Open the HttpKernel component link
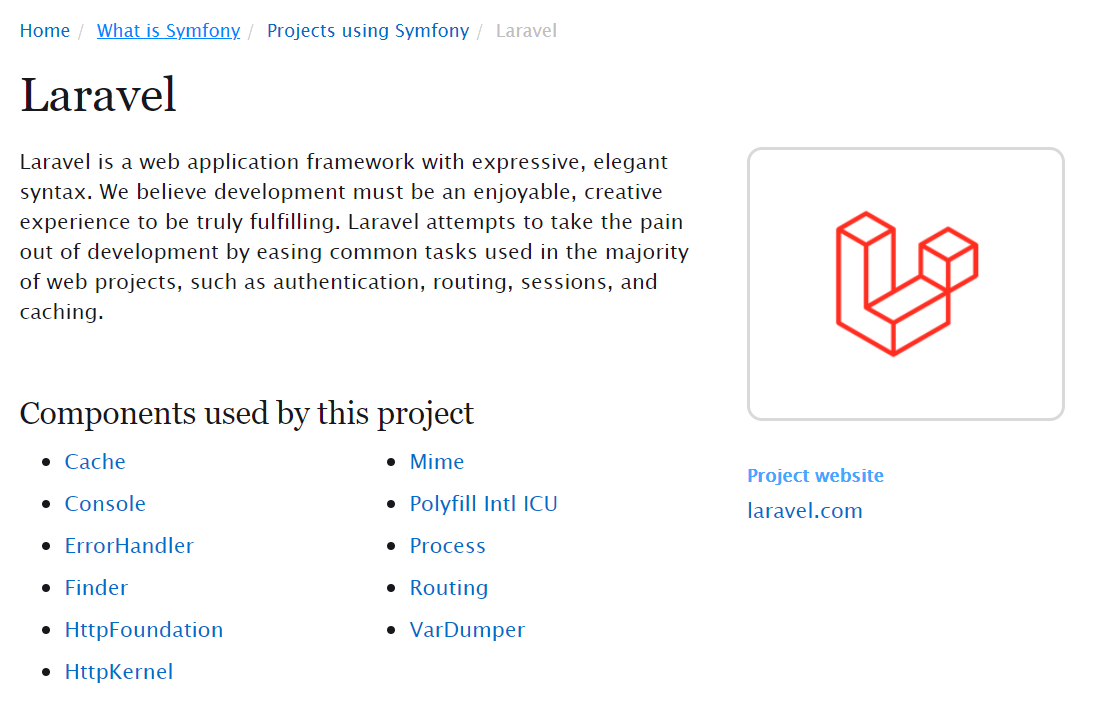 click(119, 672)
